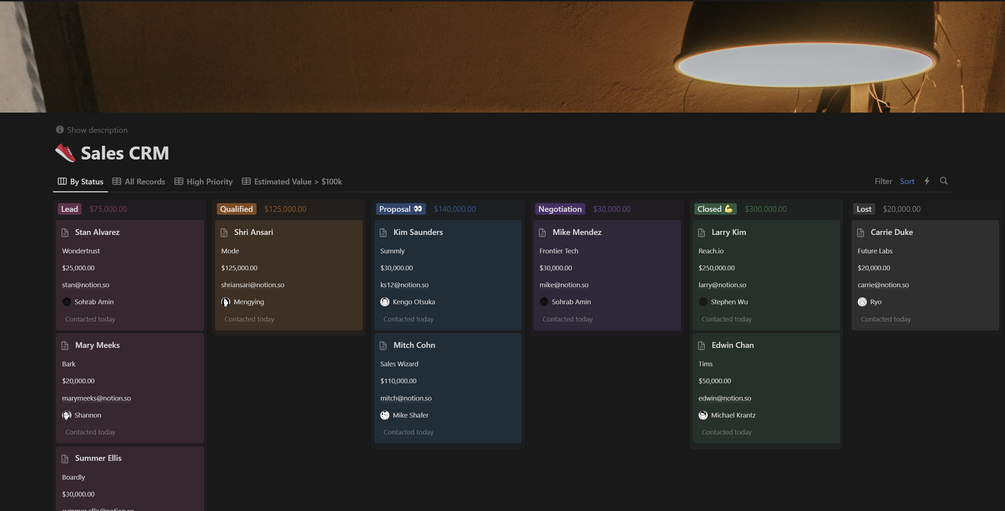Open the Mitch Cohn card
This screenshot has height=511, width=1005.
[448, 388]
